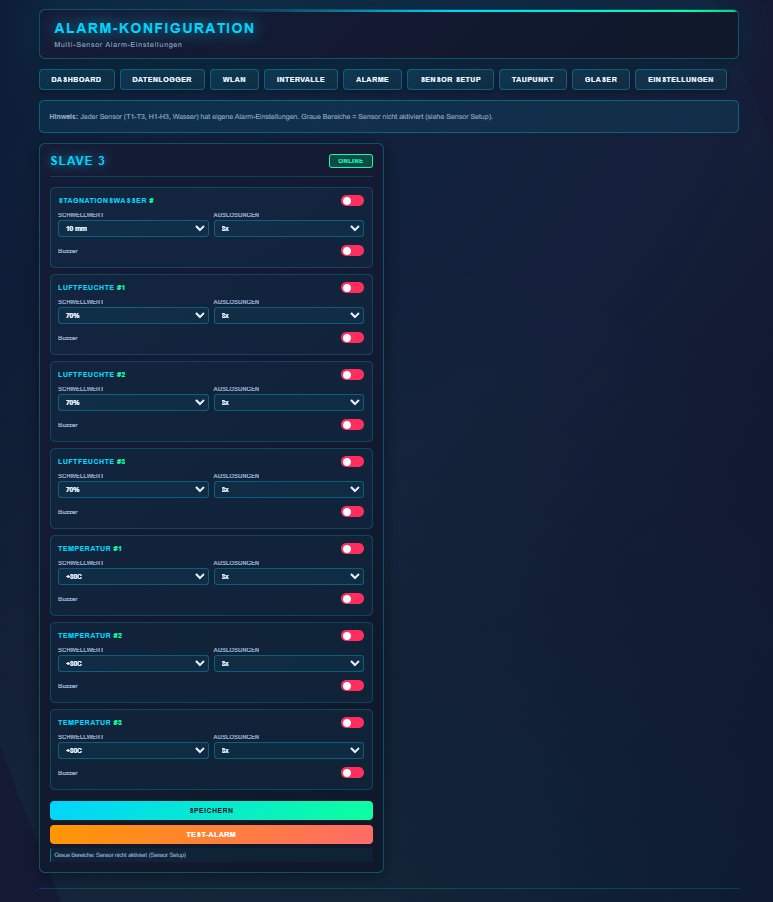Open Stagnationswasser Schwellwert dropdown showing 10 mm

coord(133,228)
